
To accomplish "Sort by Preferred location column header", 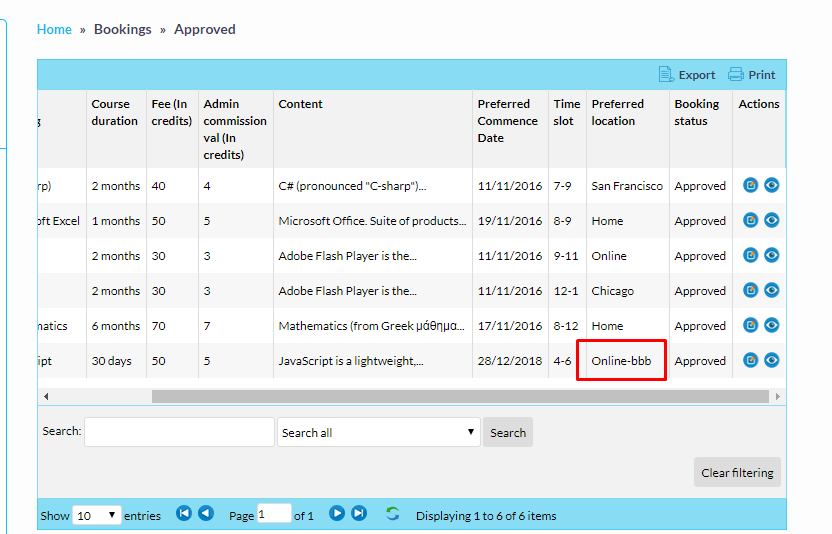I will point(618,112).
